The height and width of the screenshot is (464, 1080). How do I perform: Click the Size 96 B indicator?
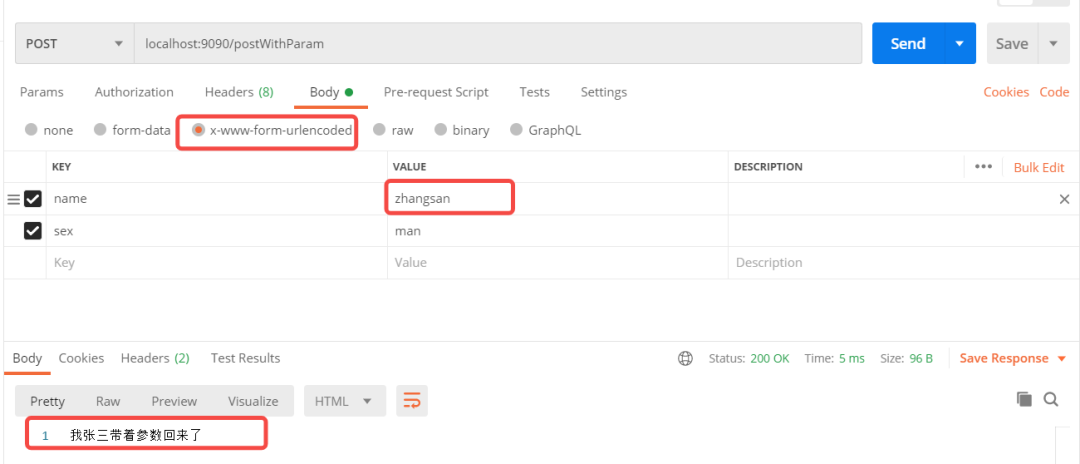(906, 359)
